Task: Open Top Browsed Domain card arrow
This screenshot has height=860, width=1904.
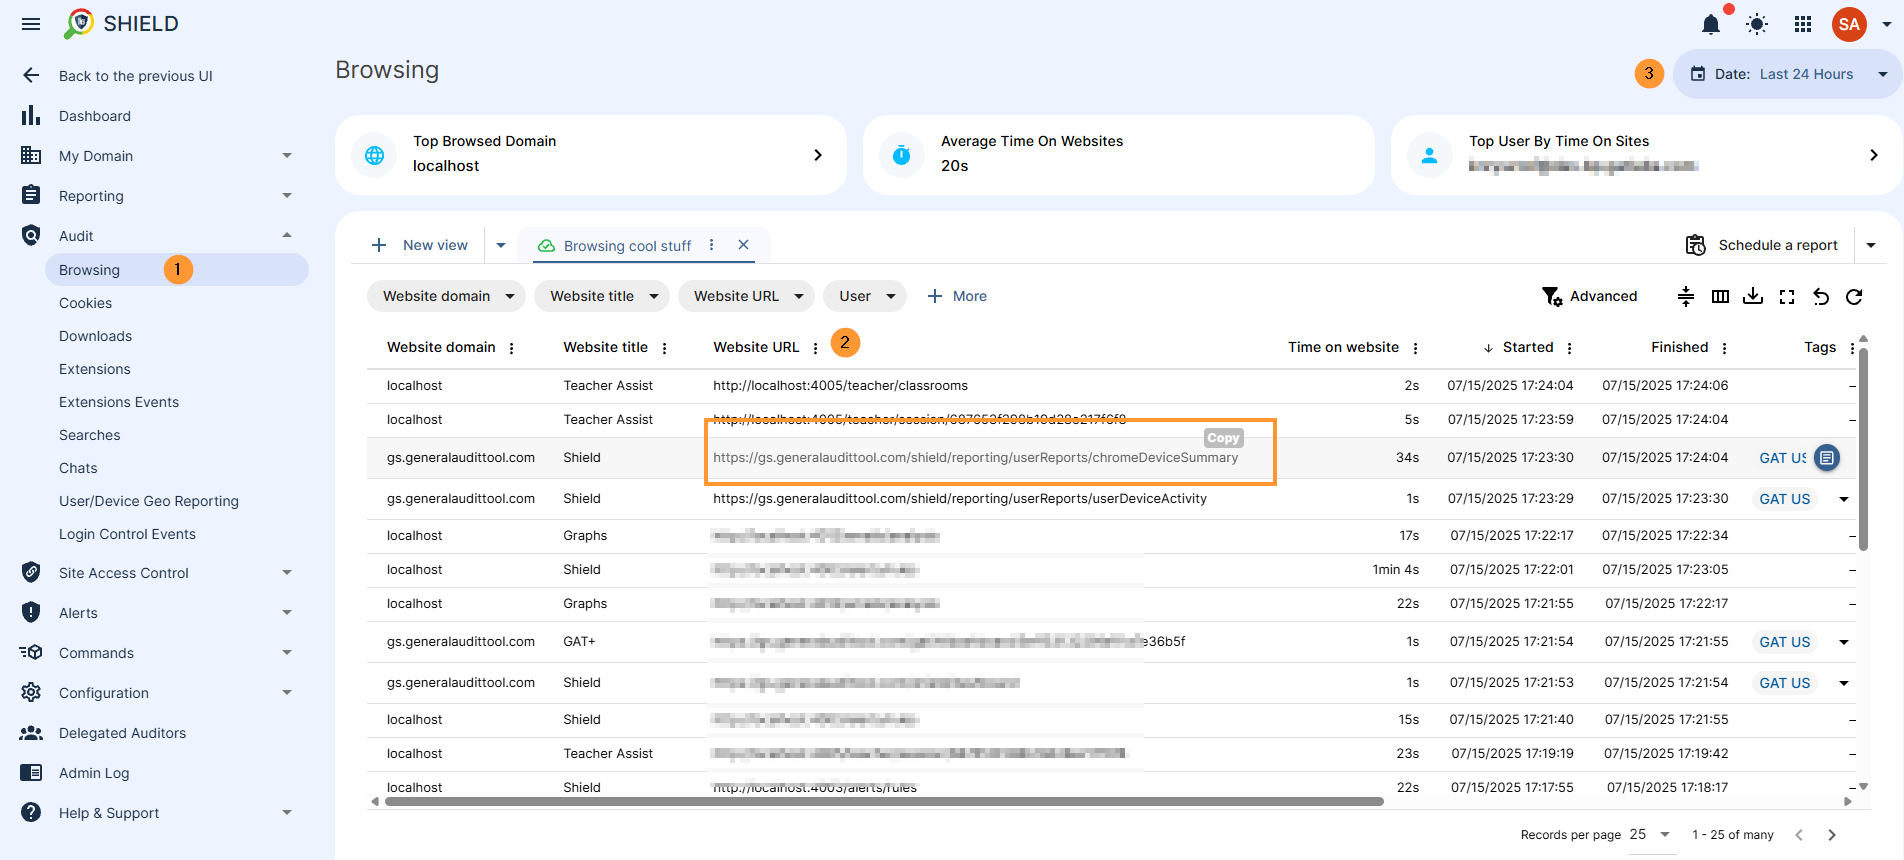Action: click(818, 155)
